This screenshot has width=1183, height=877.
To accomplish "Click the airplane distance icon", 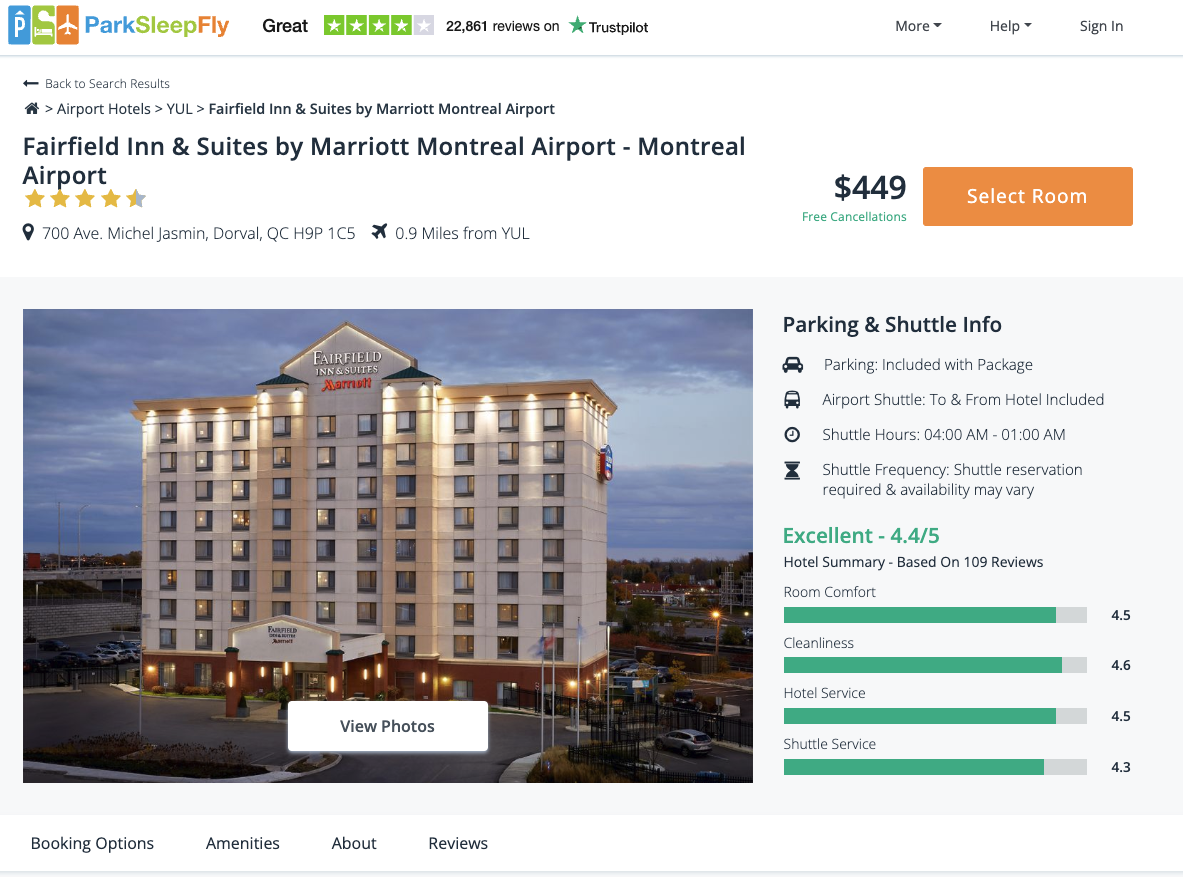I will tap(379, 233).
